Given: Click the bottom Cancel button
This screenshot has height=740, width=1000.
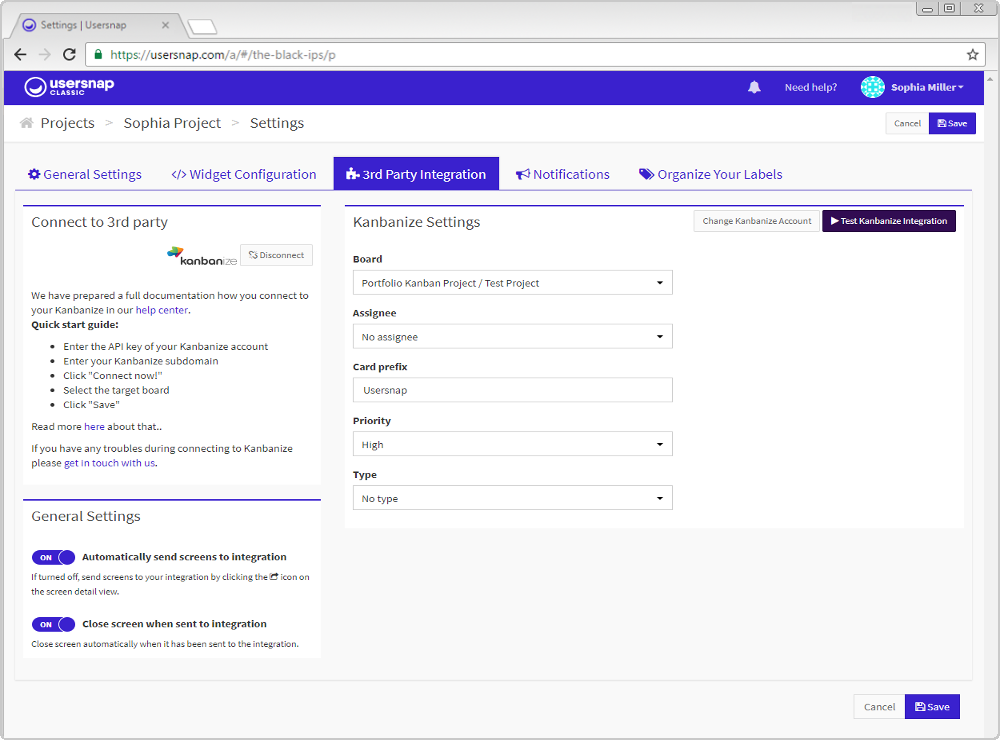Looking at the screenshot, I should [879, 706].
